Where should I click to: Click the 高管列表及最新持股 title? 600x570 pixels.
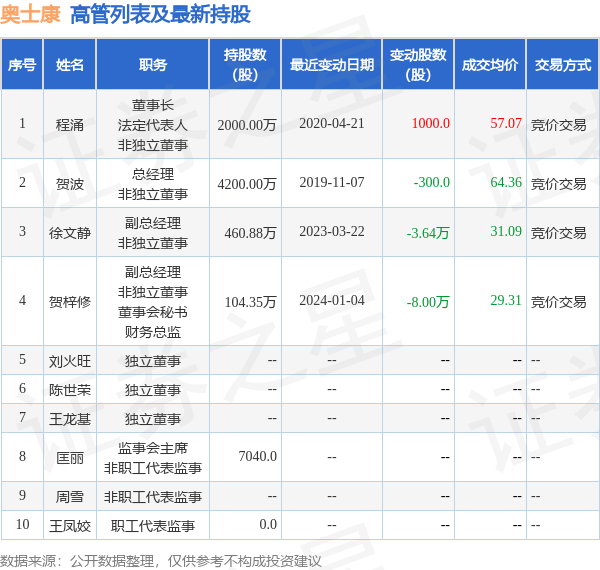tap(160, 15)
